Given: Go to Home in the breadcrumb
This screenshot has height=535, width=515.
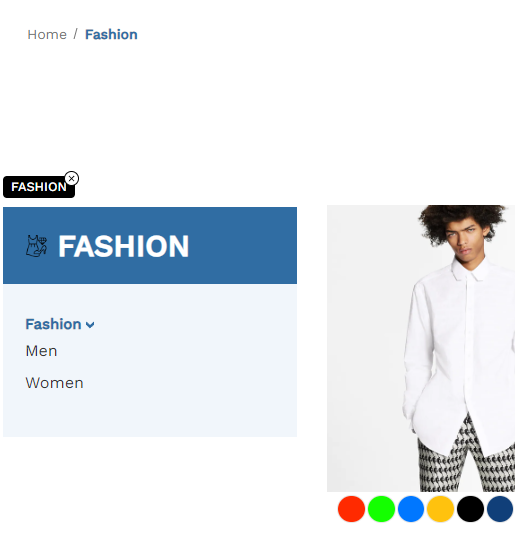Looking at the screenshot, I should point(47,34).
